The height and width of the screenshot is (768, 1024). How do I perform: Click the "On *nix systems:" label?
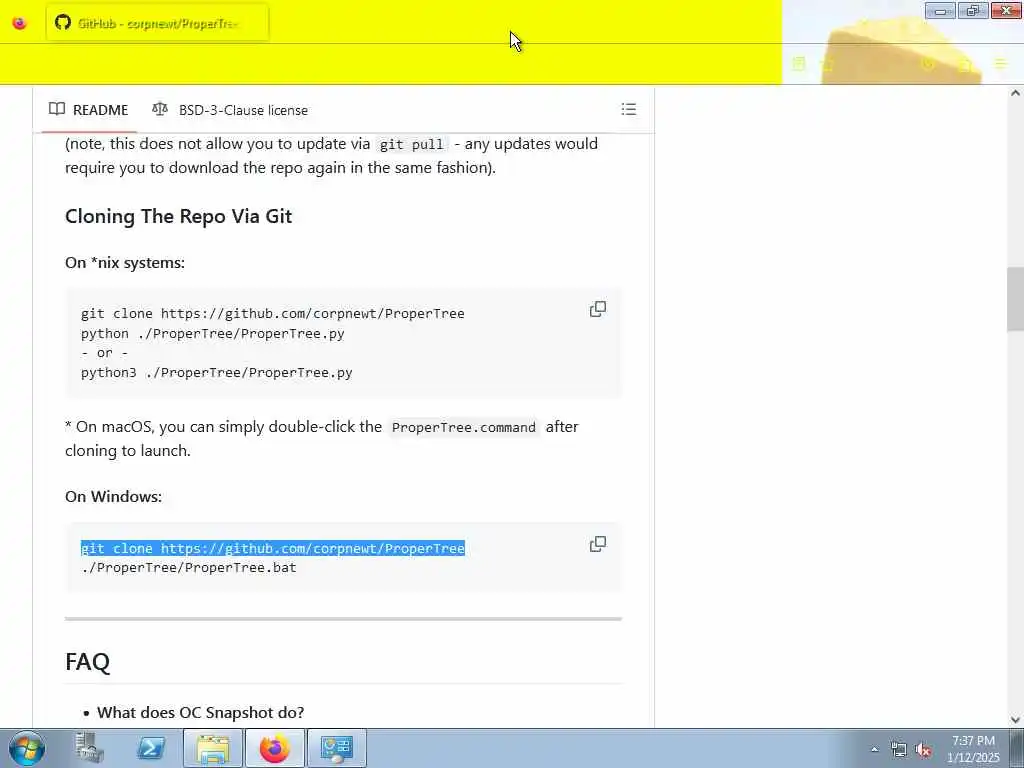[125, 263]
